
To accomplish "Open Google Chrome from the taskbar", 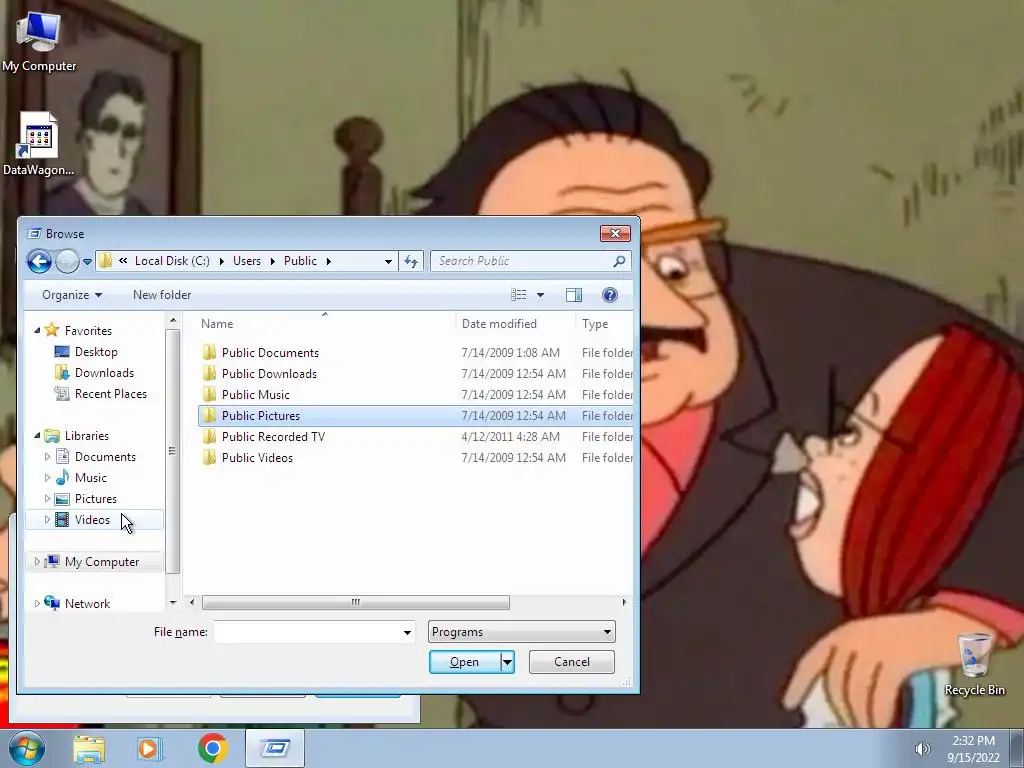I will click(x=212, y=748).
